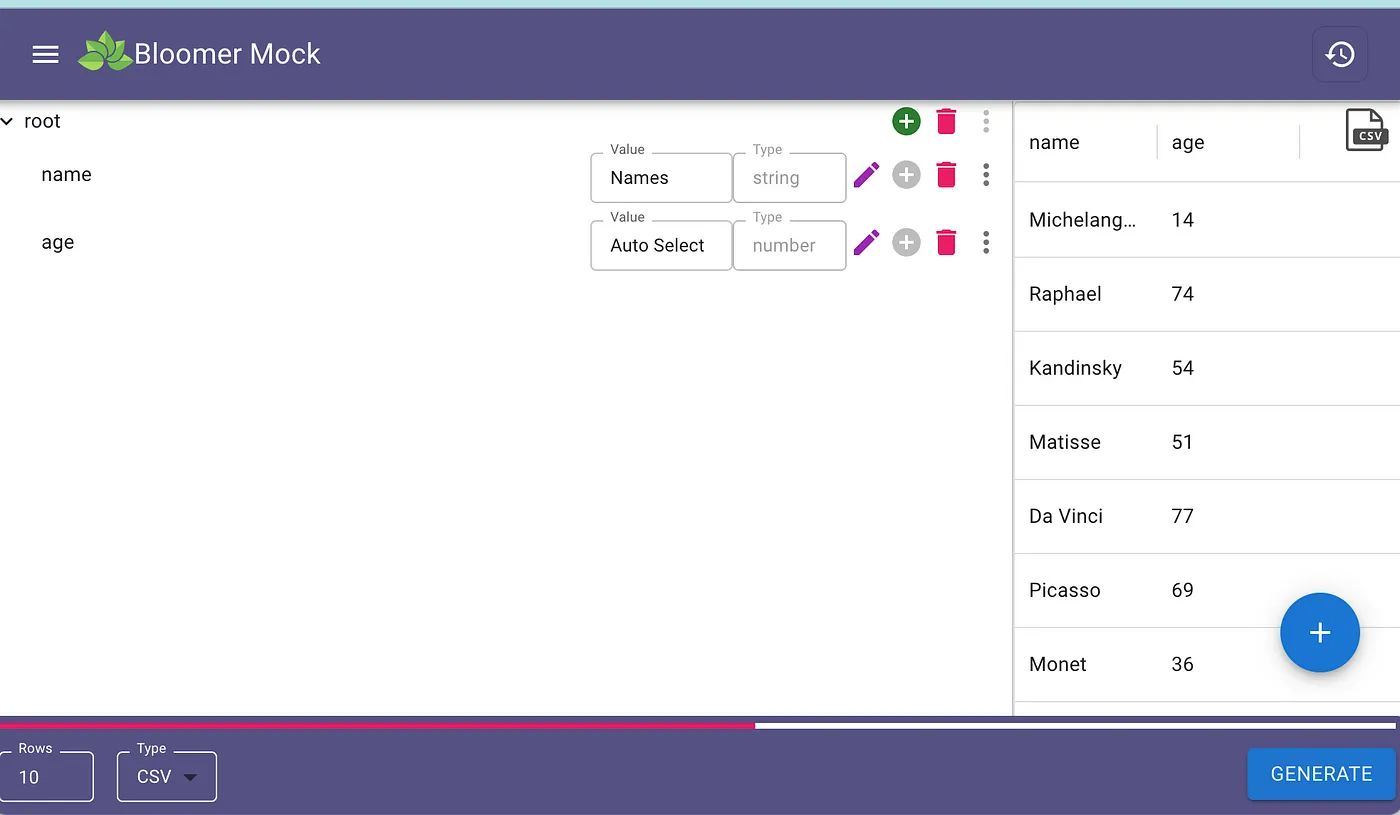Open the output Type CSV dropdown

pyautogui.click(x=167, y=777)
